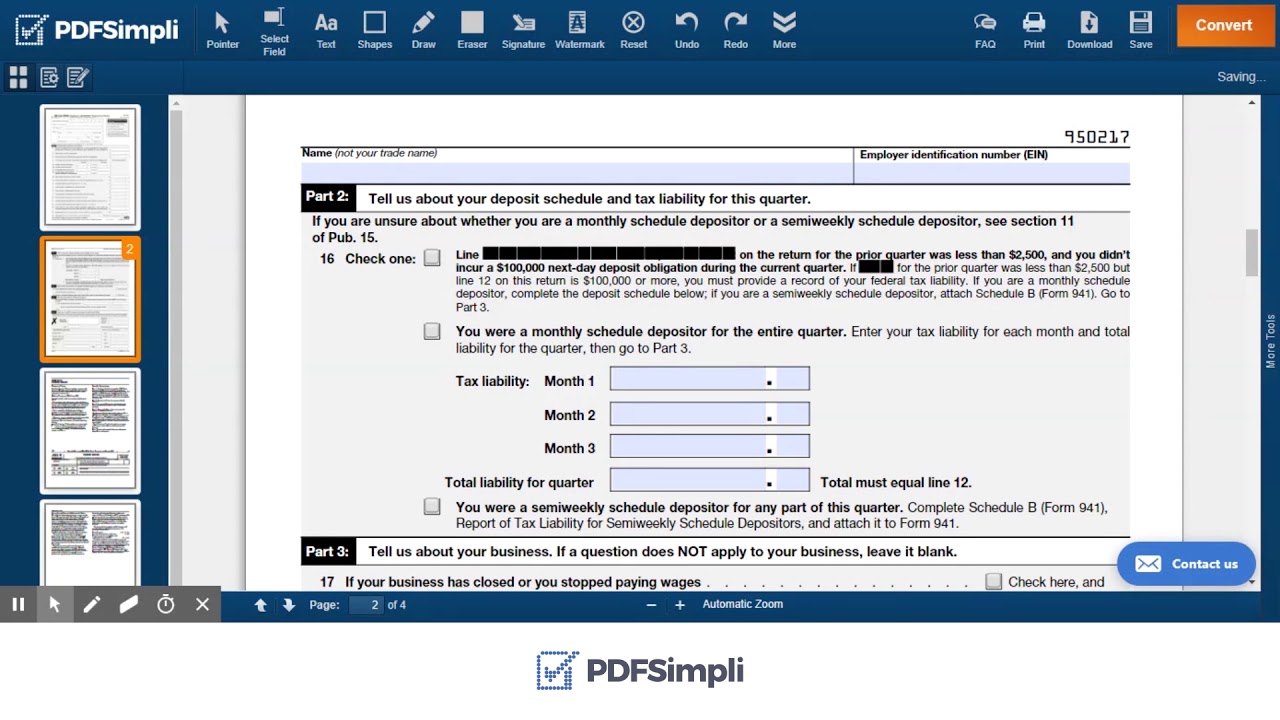The width and height of the screenshot is (1280, 720).
Task: Add a Signature
Action: coord(523,30)
